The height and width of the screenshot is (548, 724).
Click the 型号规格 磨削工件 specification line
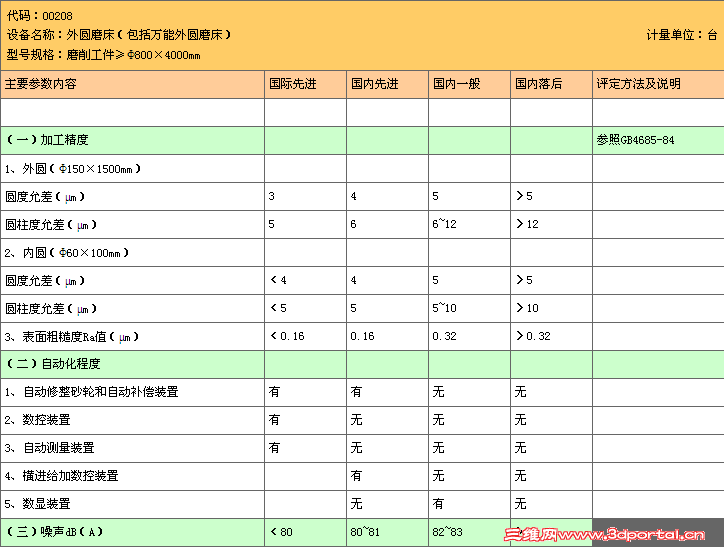point(103,55)
